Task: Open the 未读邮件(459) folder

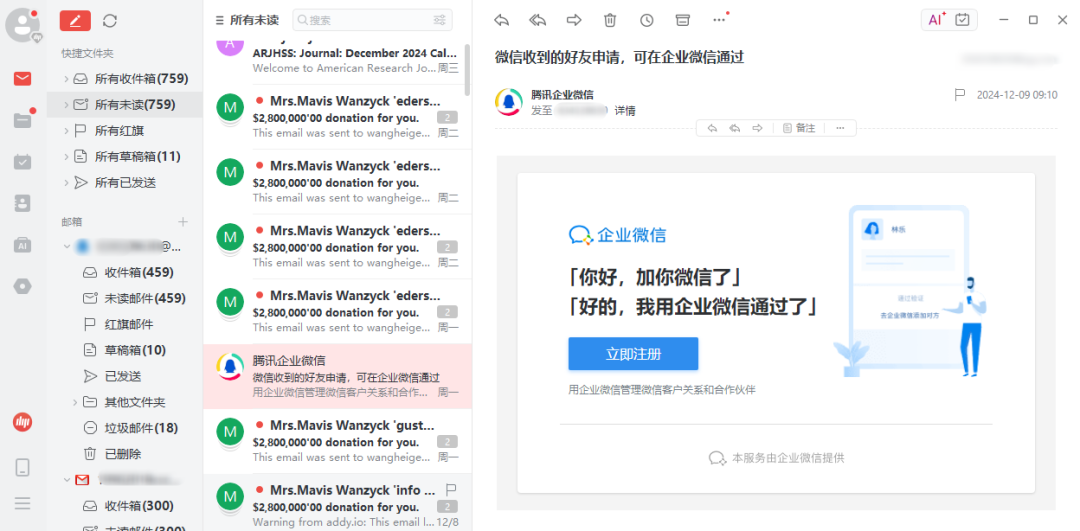Action: [x=125, y=298]
